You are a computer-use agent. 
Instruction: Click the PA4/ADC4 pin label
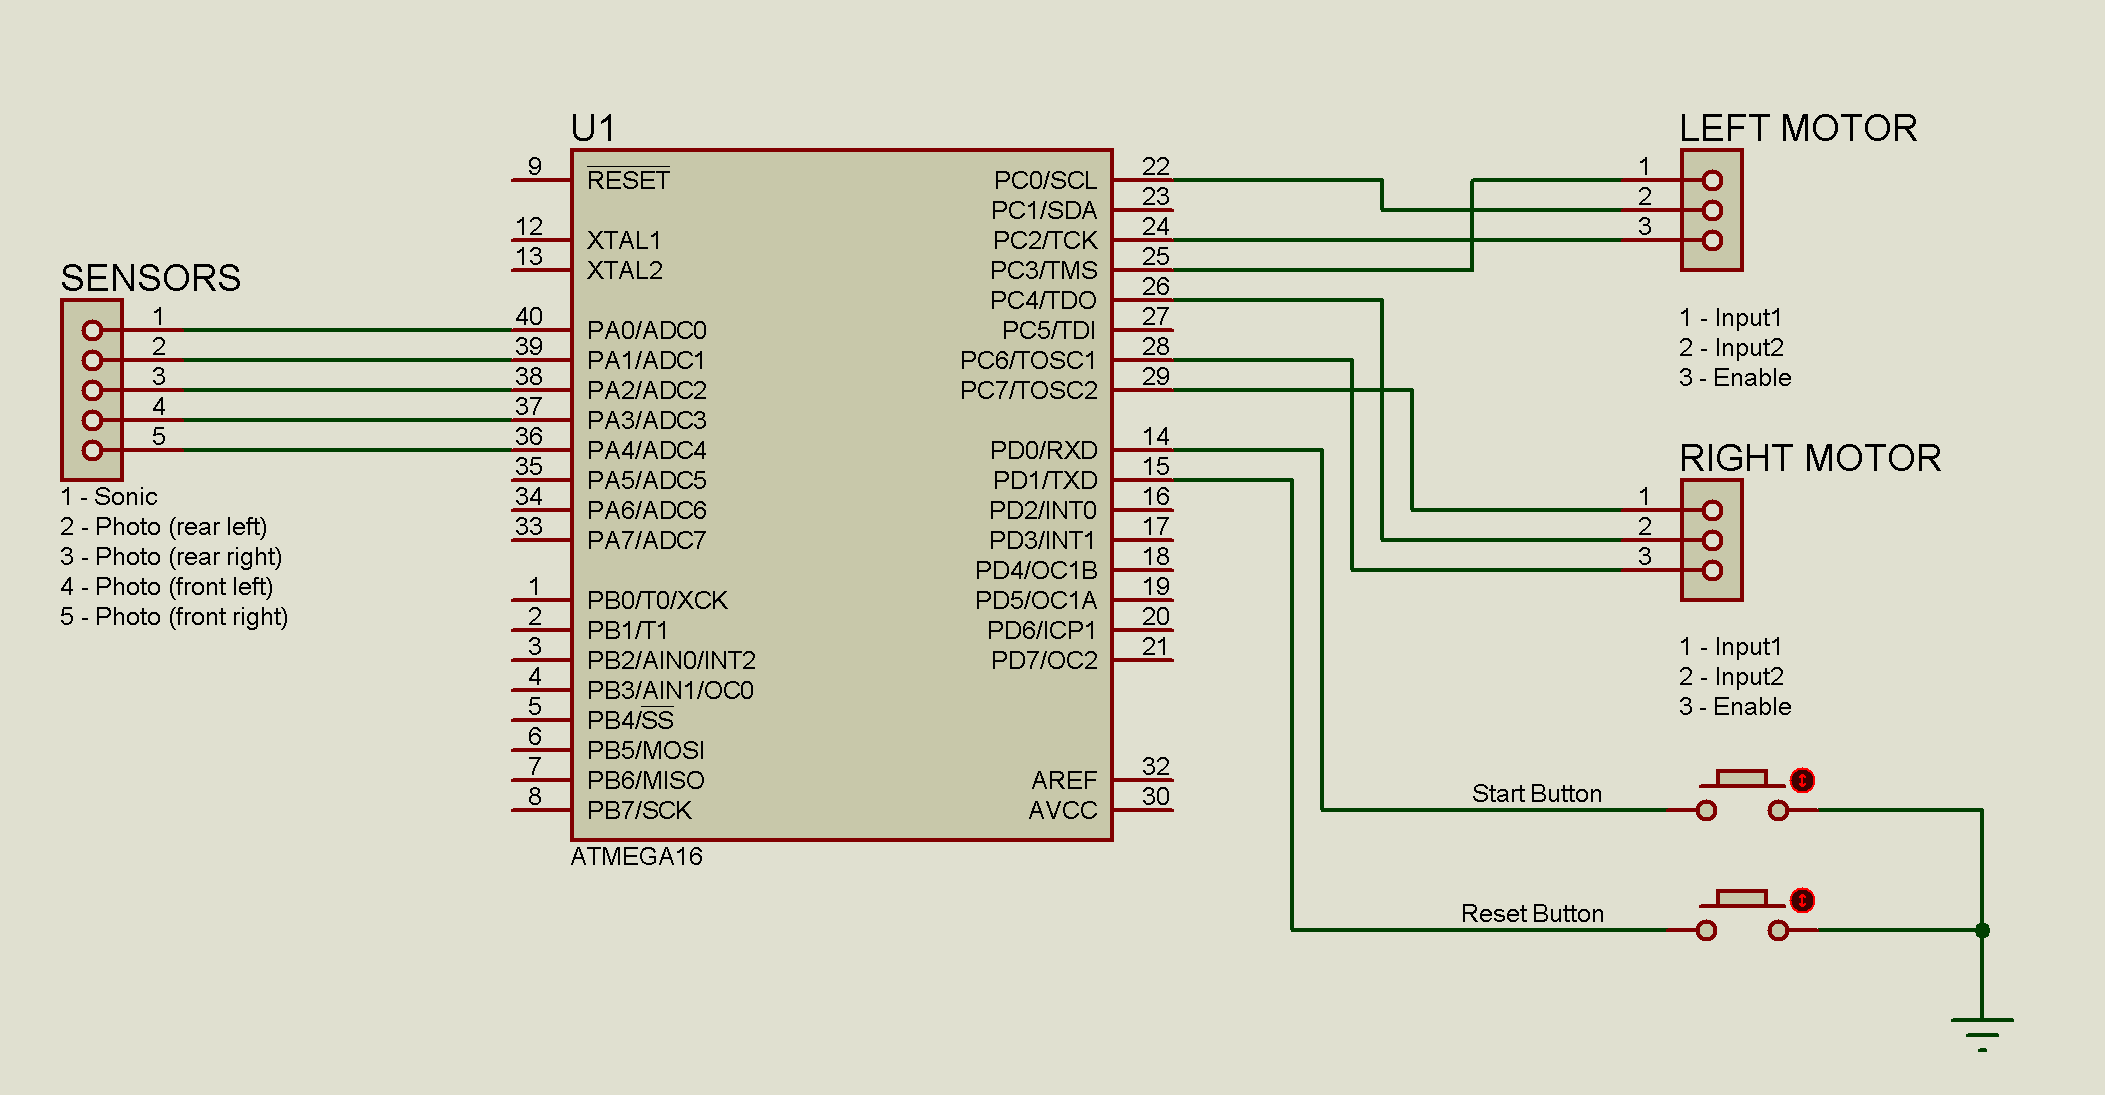(647, 450)
